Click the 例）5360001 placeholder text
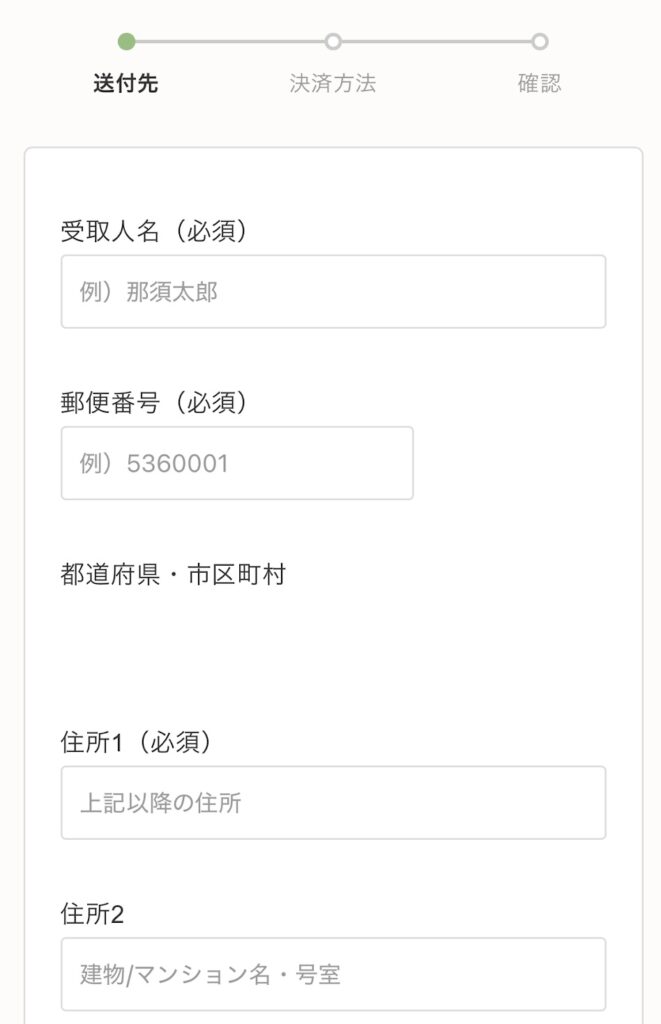This screenshot has width=661, height=1024. pos(154,463)
